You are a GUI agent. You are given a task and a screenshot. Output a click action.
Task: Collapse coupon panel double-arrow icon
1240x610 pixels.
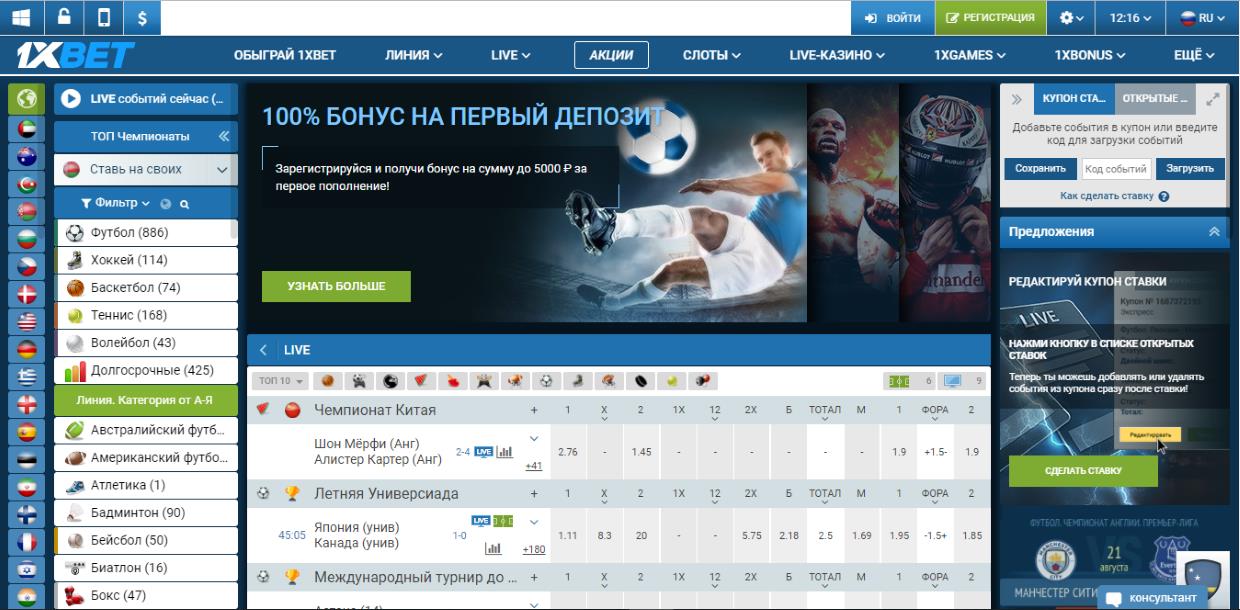tap(1017, 99)
